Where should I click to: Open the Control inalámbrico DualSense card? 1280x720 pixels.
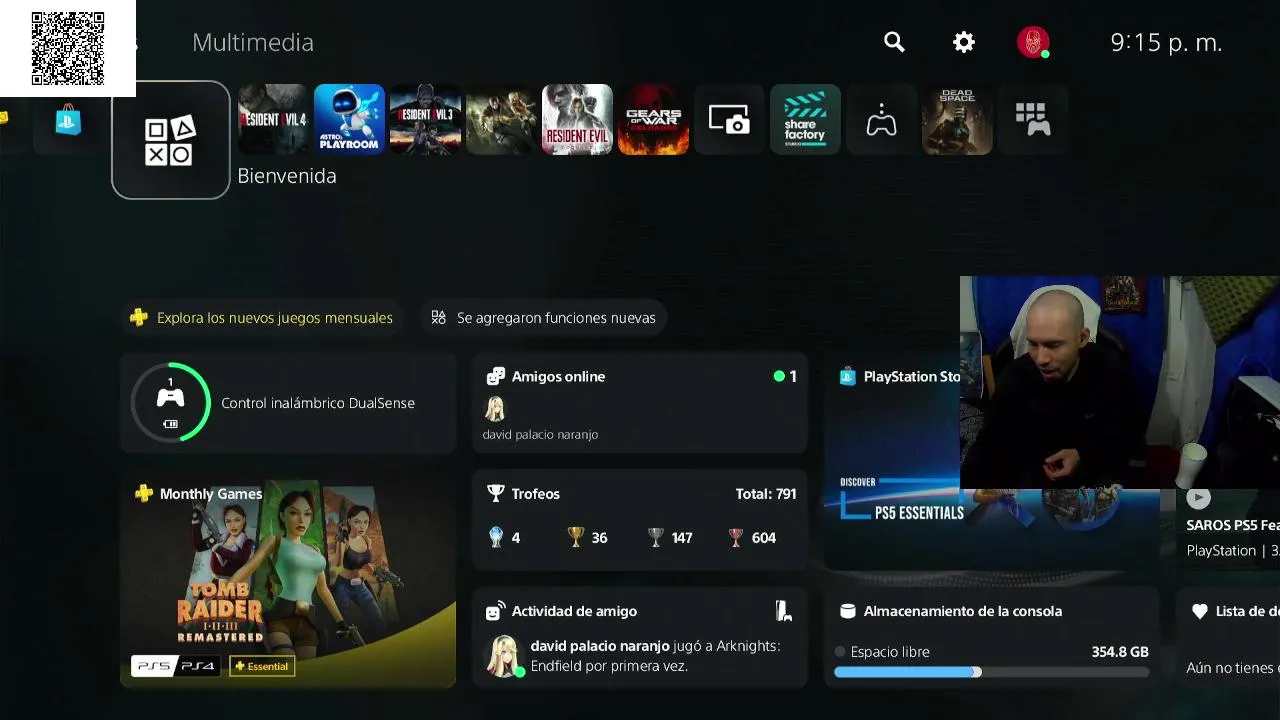coord(288,403)
